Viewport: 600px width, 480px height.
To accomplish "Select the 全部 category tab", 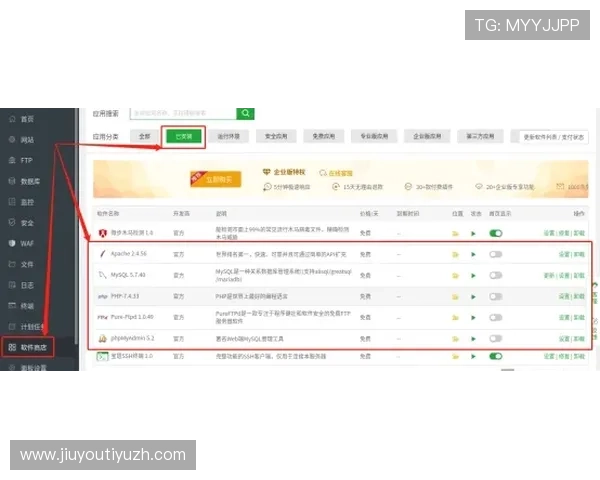I will [x=145, y=136].
